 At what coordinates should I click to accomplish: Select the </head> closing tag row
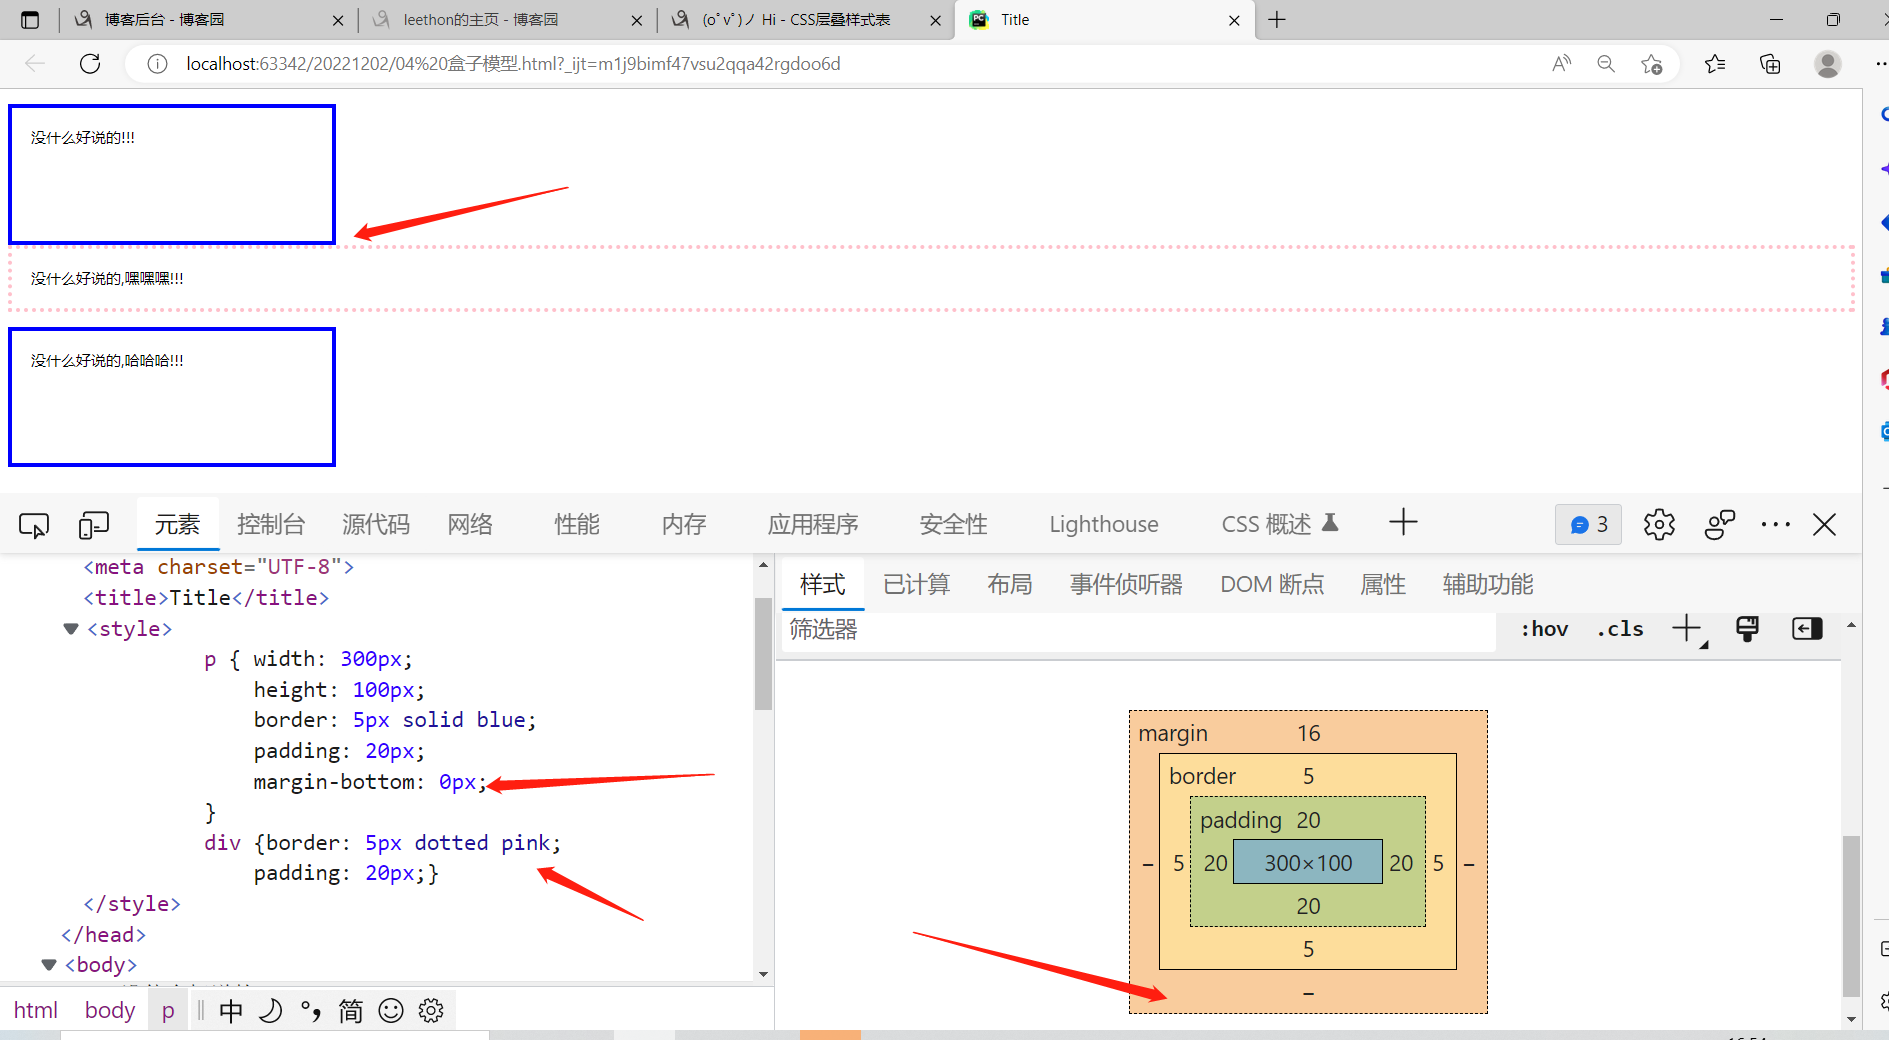(x=103, y=935)
